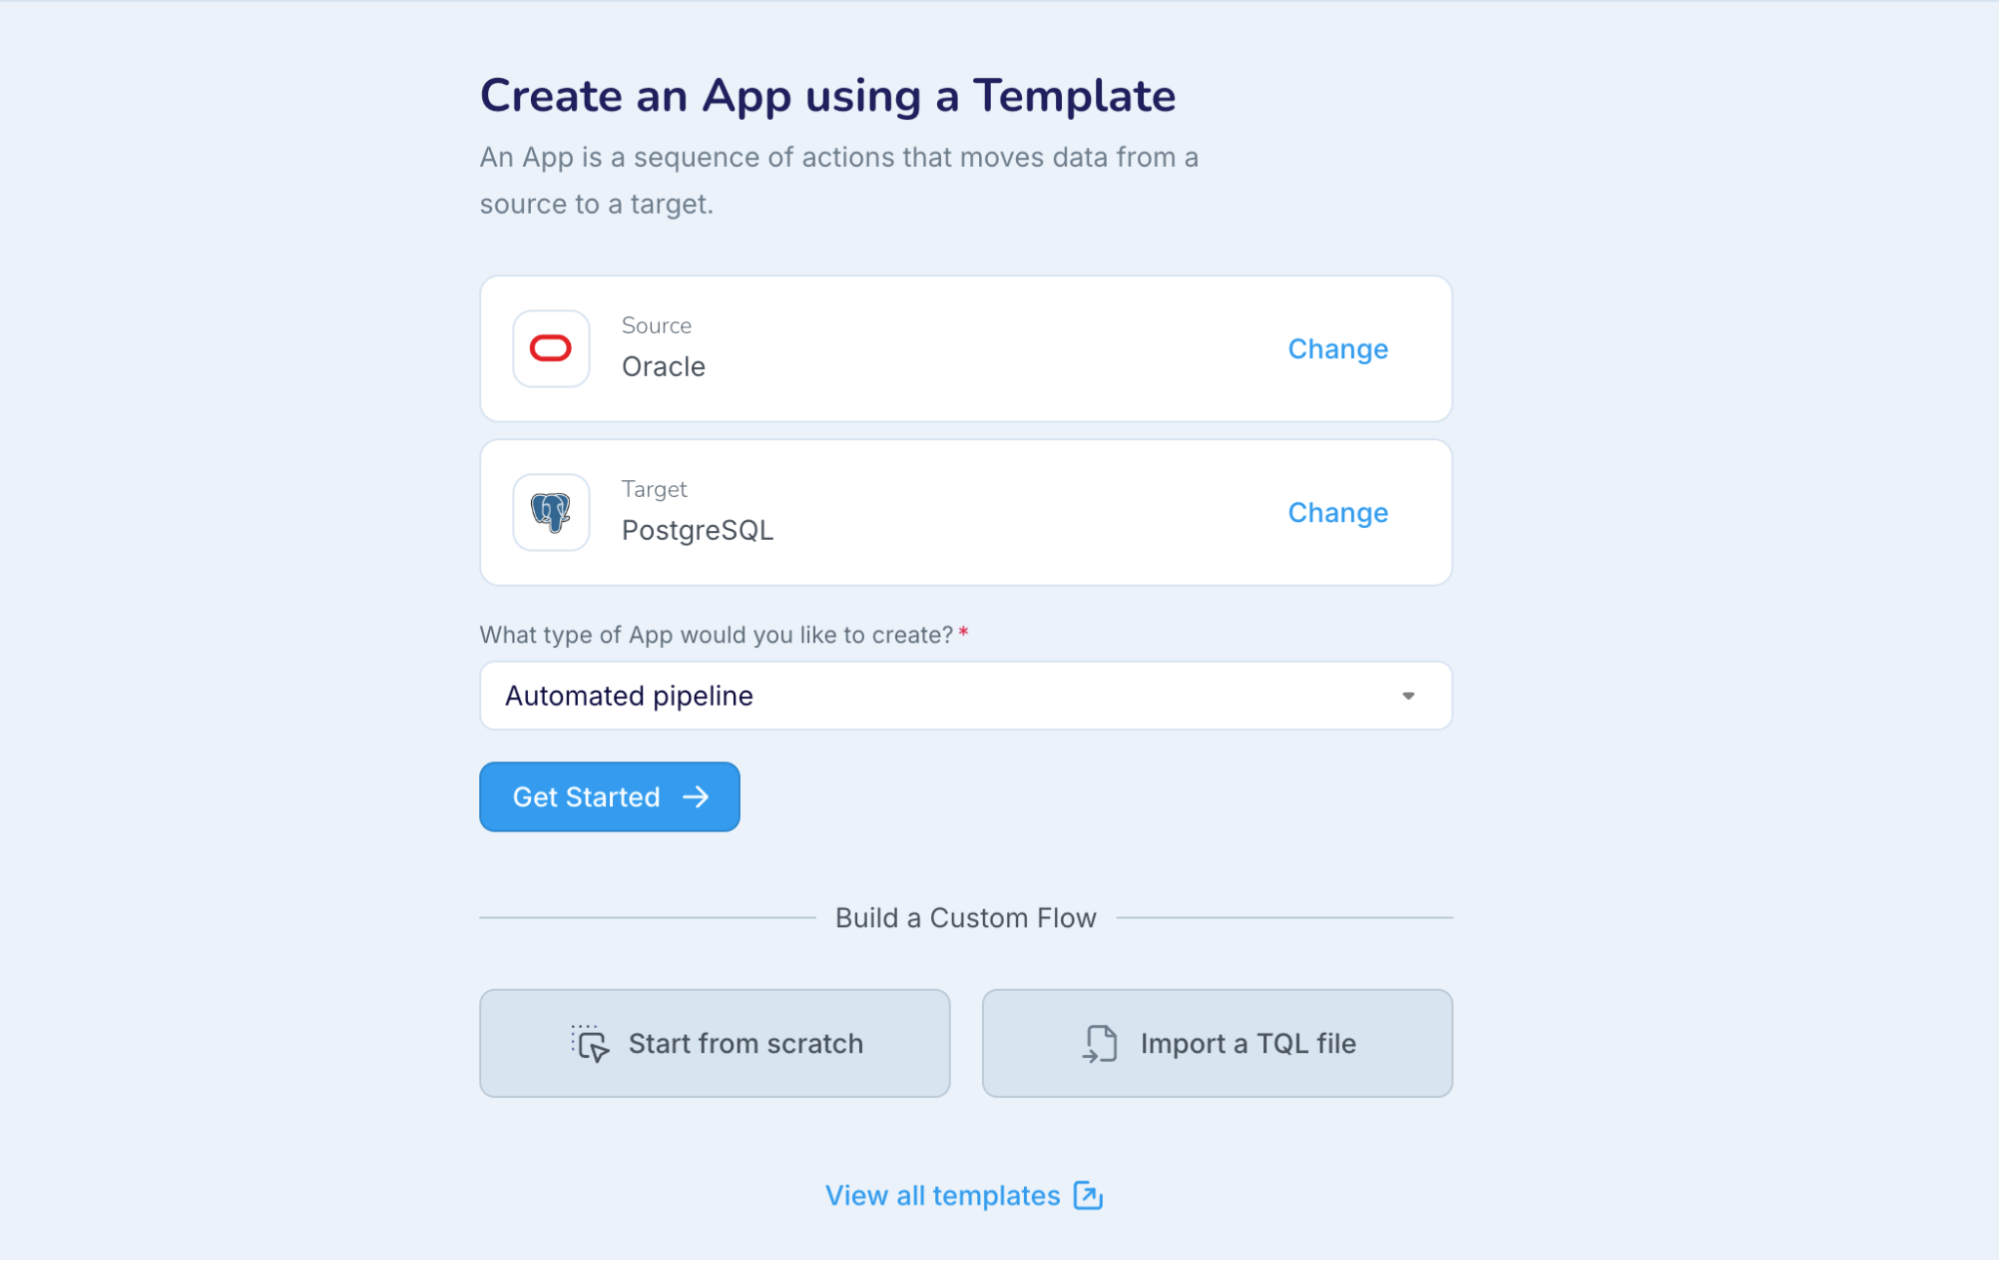Click the PostgreSQL elephant icon
Viewport: 1999px width, 1261px height.
tap(550, 512)
